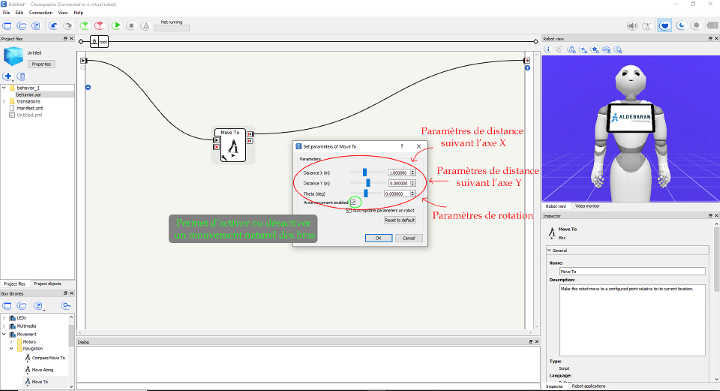Click the green Connect to robot icon
Viewport: 720px width, 391px height.
coord(84,26)
